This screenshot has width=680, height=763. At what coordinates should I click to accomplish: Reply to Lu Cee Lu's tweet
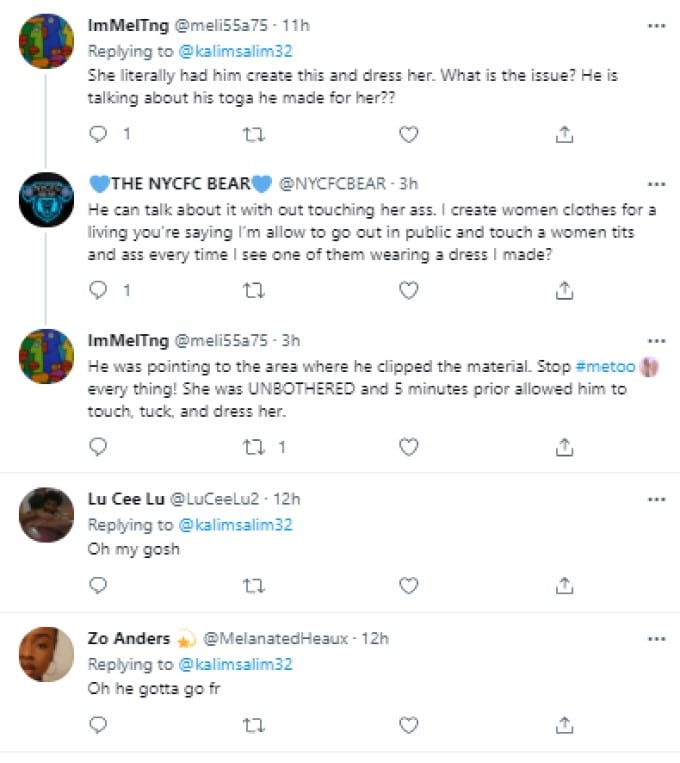click(x=98, y=585)
